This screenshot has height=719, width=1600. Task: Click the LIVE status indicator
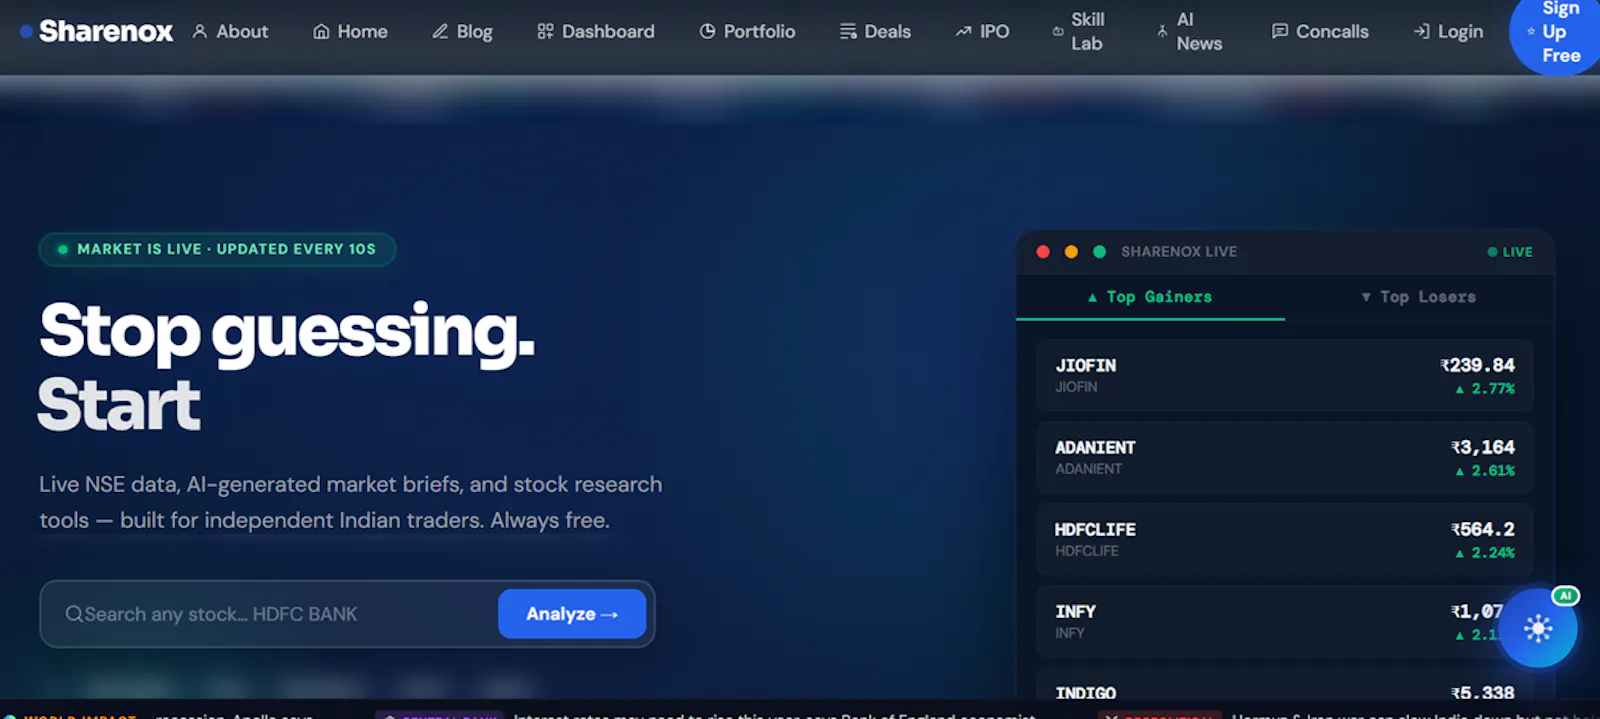click(1510, 252)
